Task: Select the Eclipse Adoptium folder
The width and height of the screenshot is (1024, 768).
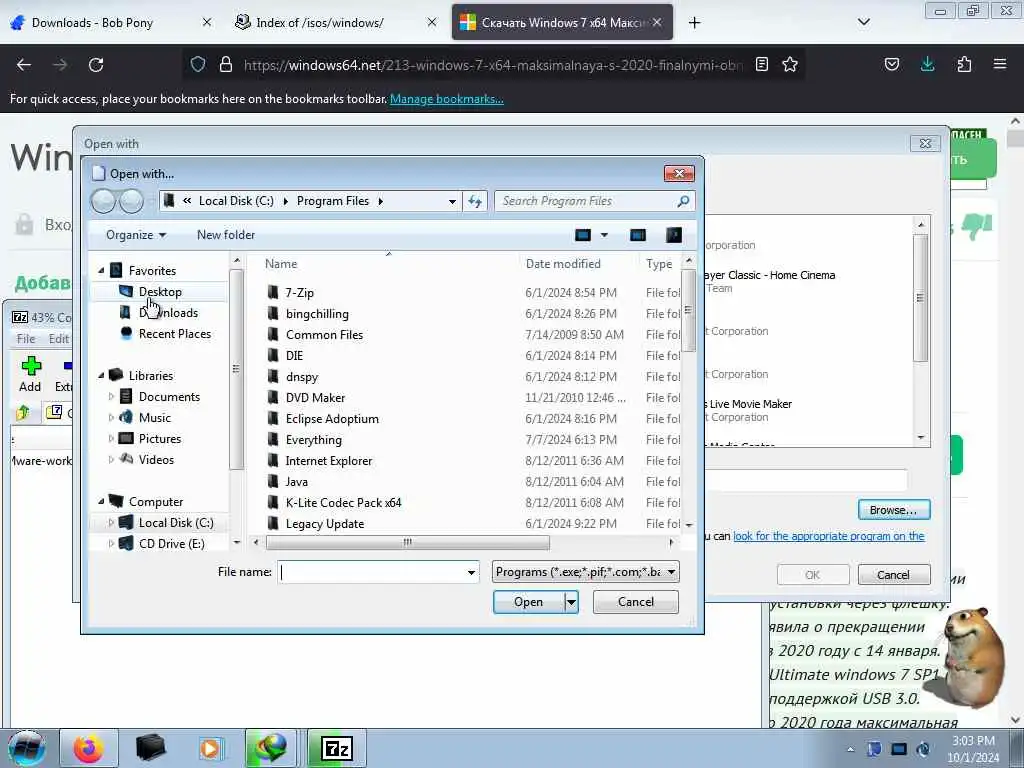Action: 332,418
